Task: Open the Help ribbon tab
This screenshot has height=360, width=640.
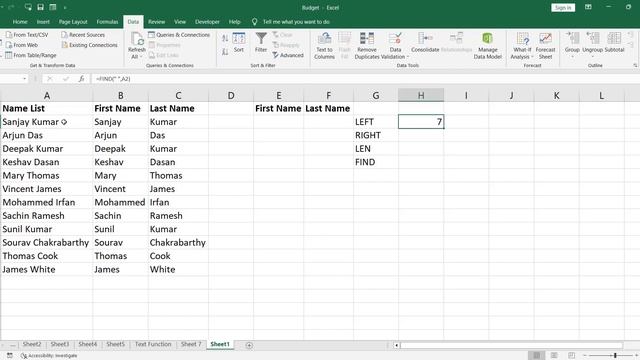Action: point(234,22)
